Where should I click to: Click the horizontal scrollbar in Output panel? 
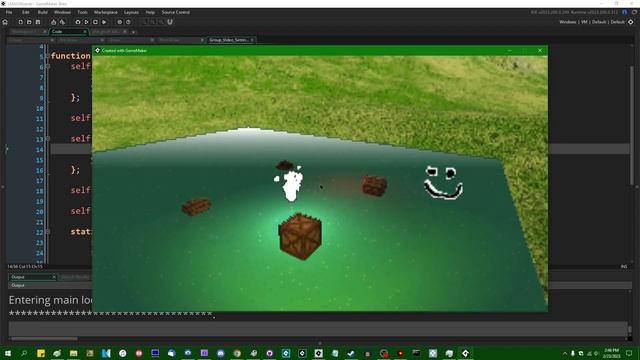pyautogui.click(x=44, y=338)
